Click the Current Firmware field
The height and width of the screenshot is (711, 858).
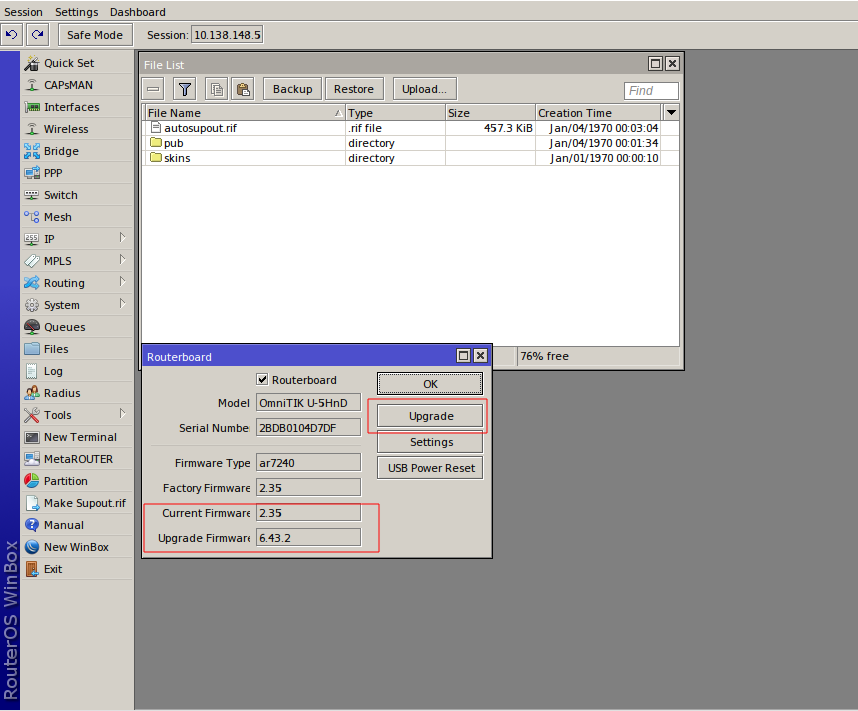coord(309,513)
